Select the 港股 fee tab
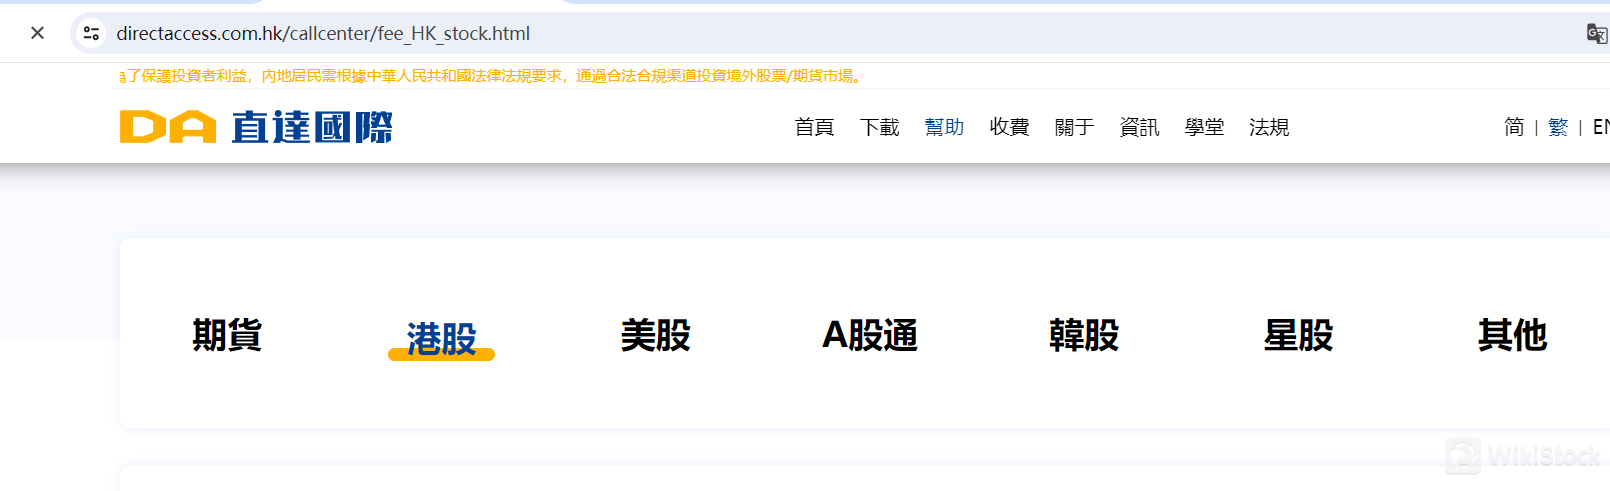Viewport: 1610px width, 491px height. [x=441, y=339]
